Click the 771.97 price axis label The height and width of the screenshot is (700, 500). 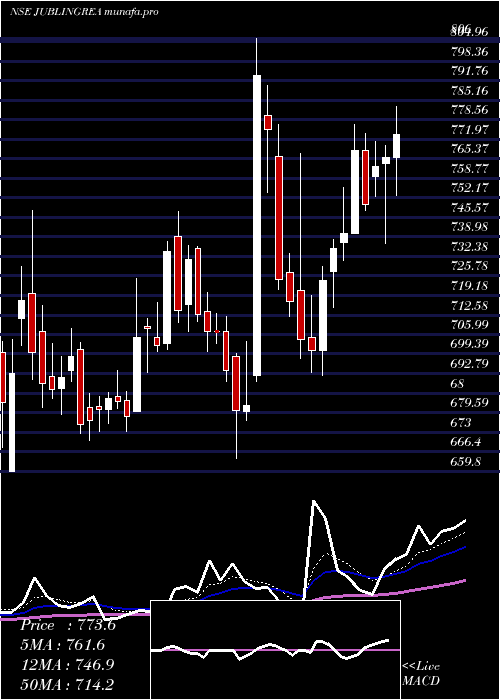point(469,129)
